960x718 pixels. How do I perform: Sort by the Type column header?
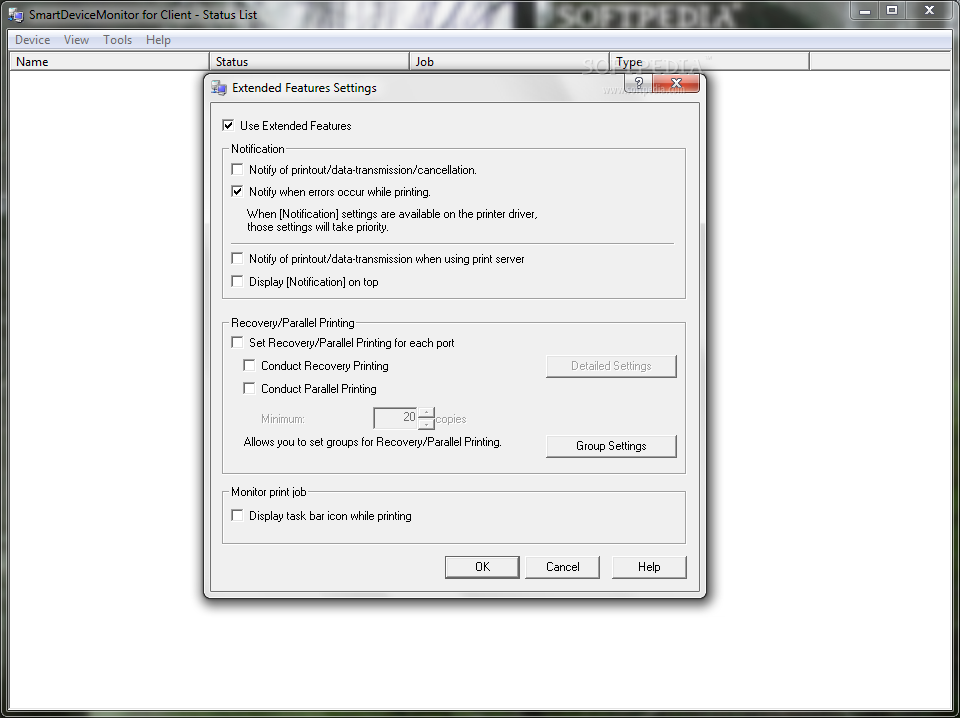[710, 61]
